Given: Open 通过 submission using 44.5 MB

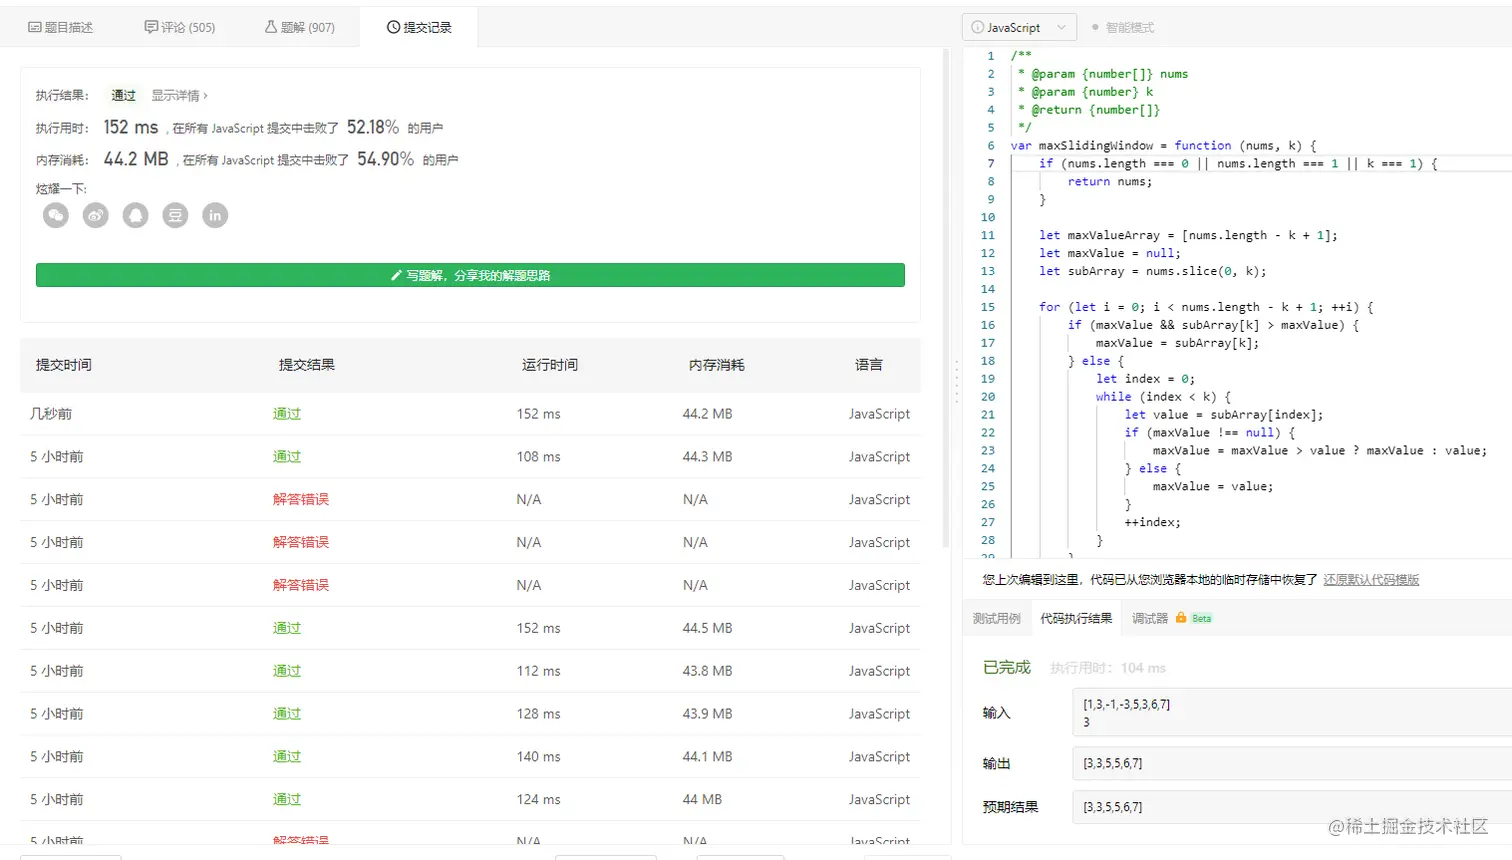Looking at the screenshot, I should click(x=287, y=628).
